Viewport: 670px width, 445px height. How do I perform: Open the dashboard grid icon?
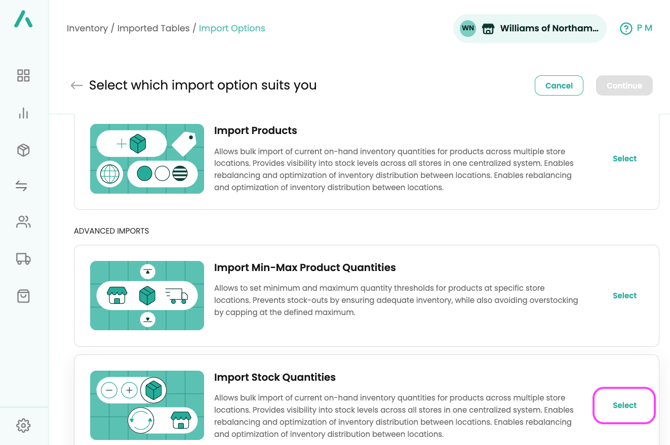pos(23,75)
